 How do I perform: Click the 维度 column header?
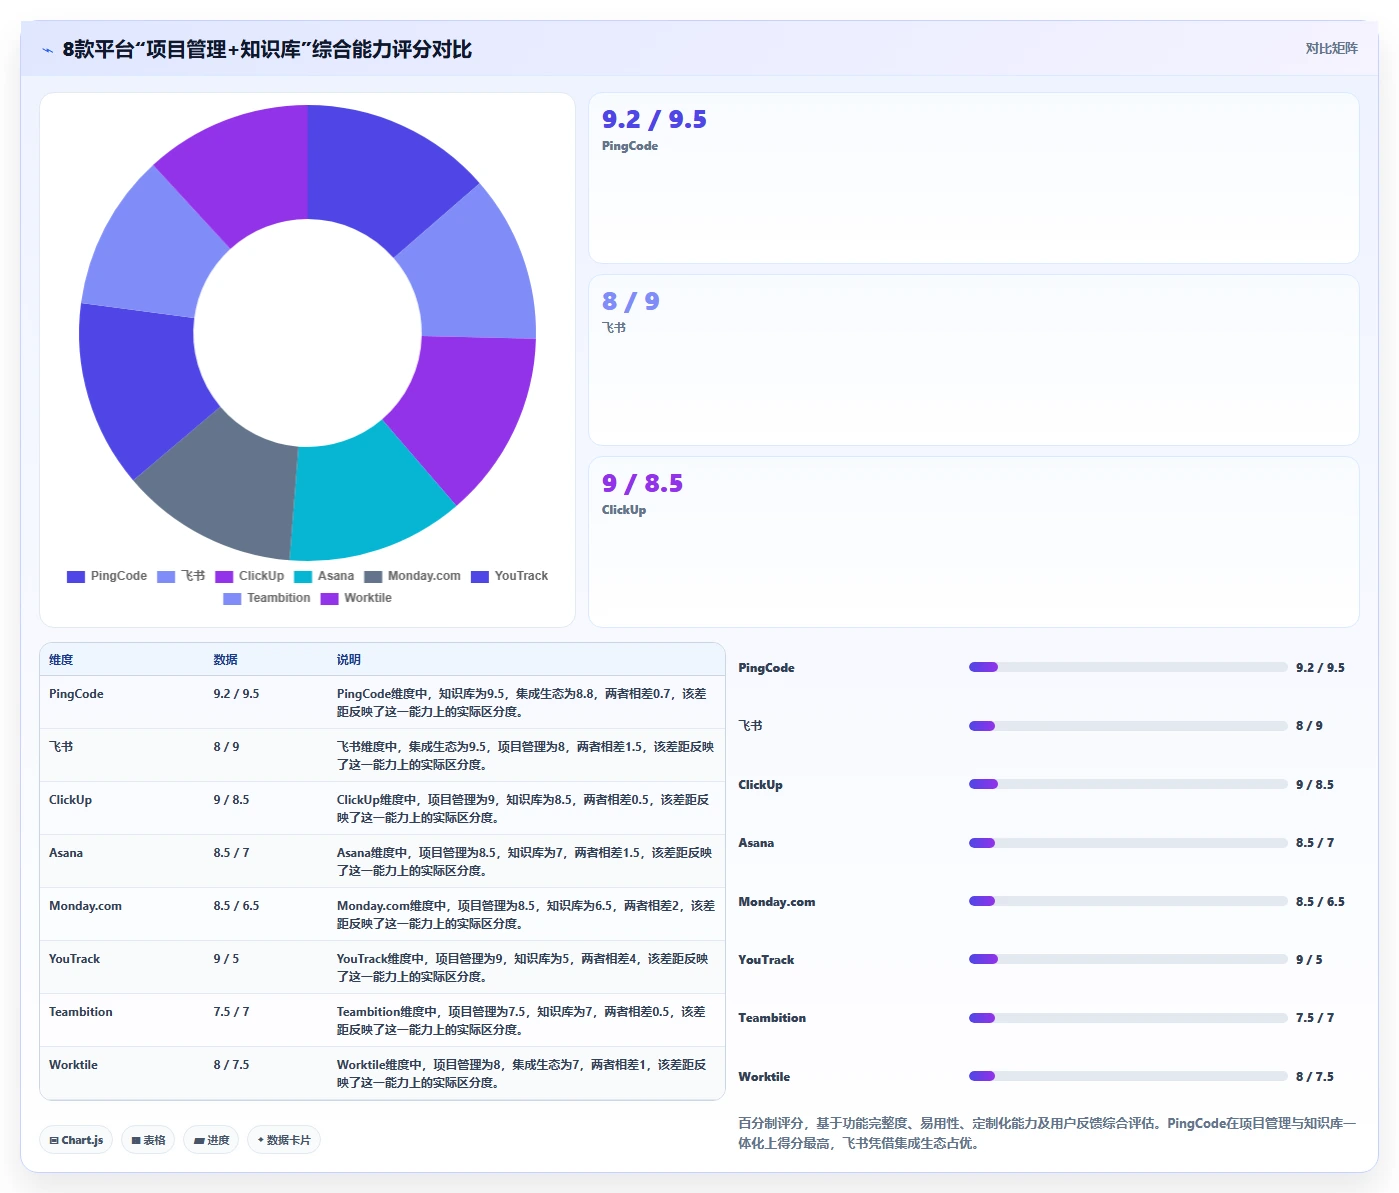(61, 660)
